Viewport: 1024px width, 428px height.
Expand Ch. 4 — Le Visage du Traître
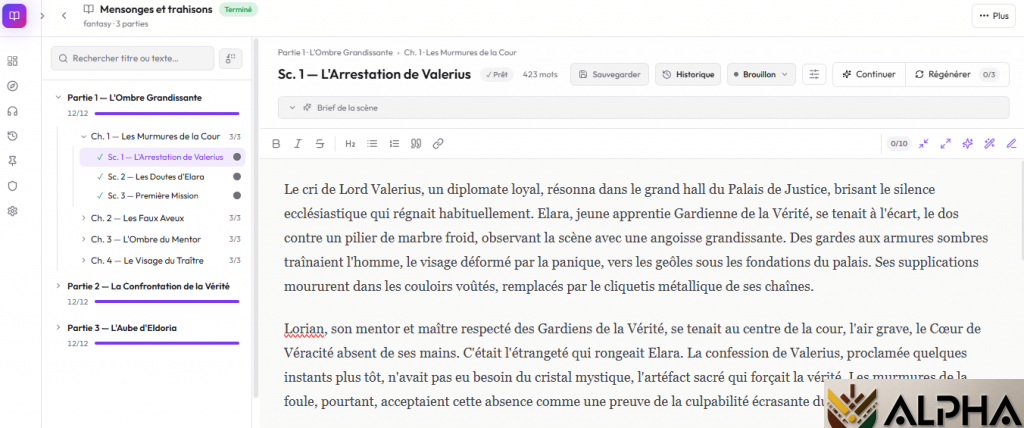coord(83,261)
